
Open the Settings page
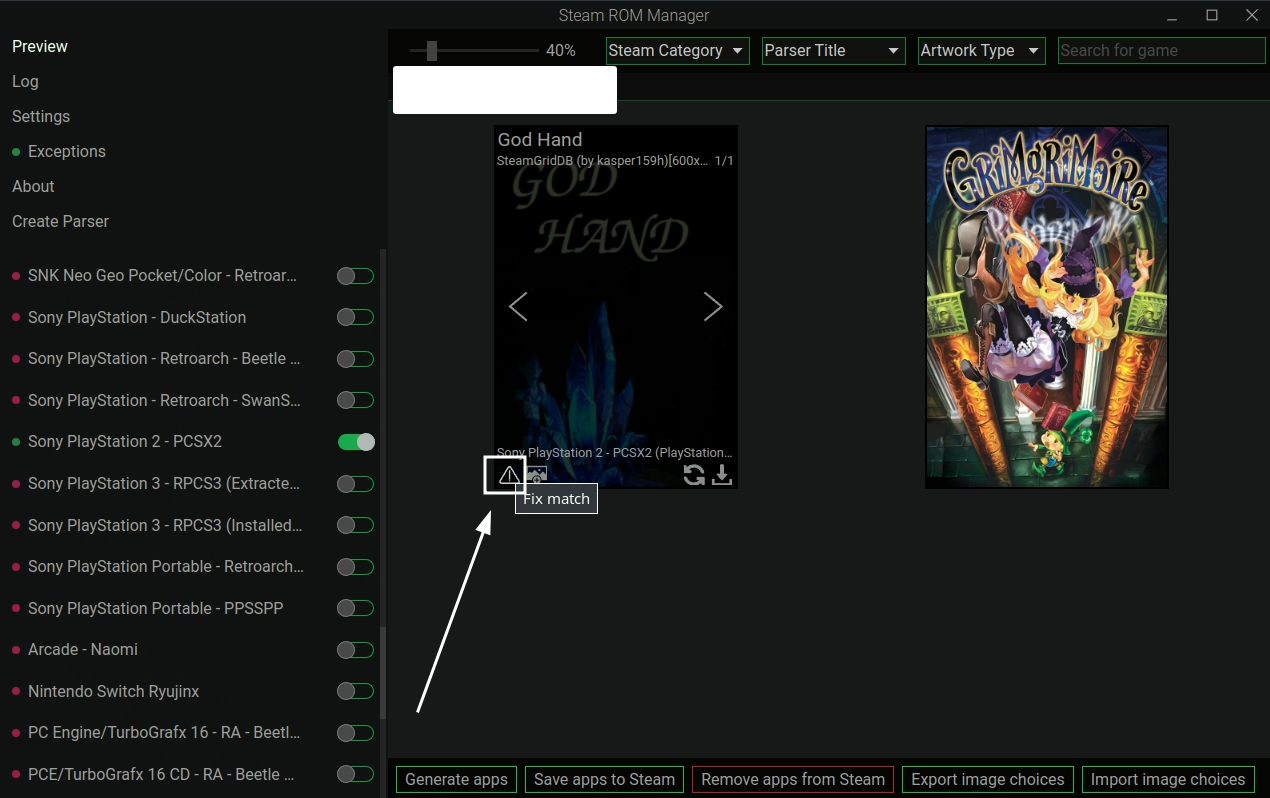41,116
